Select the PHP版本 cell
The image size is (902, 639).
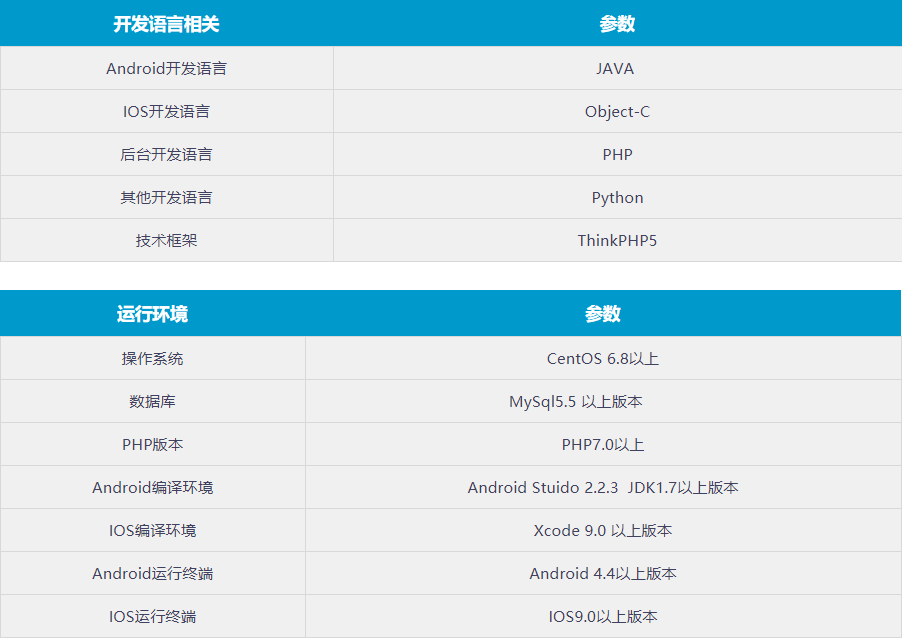coord(152,444)
